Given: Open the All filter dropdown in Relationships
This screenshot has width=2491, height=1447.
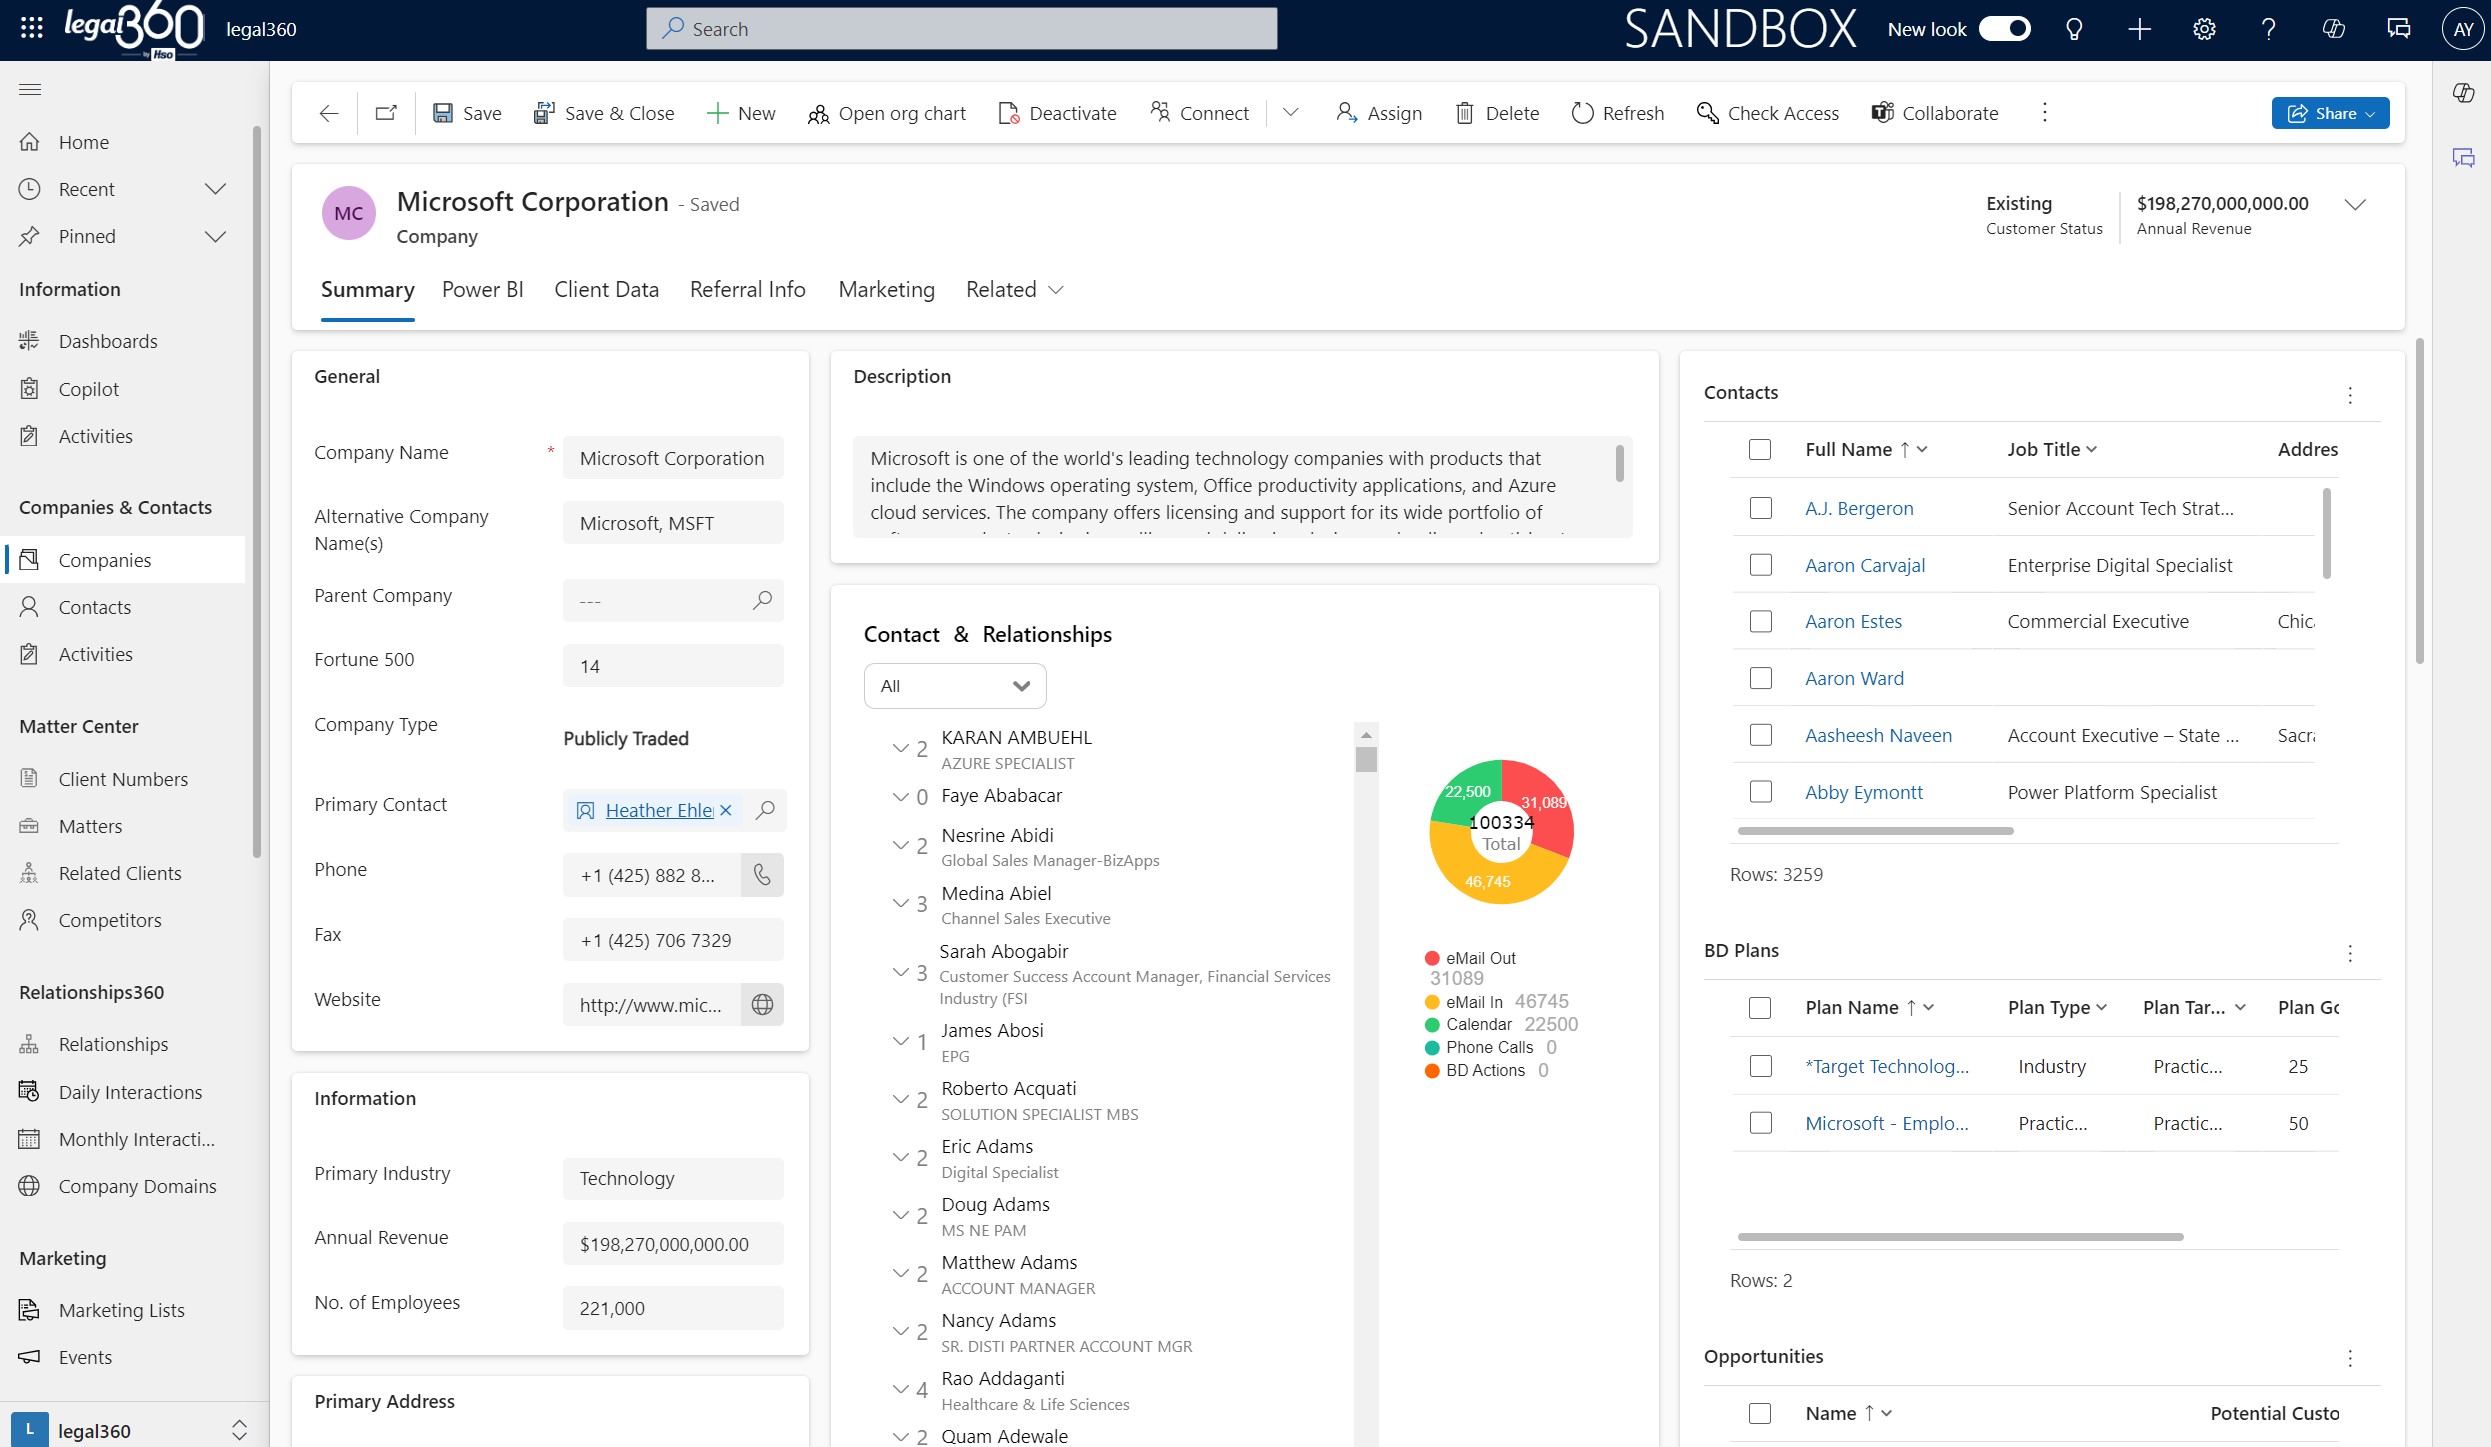Looking at the screenshot, I should [x=955, y=686].
